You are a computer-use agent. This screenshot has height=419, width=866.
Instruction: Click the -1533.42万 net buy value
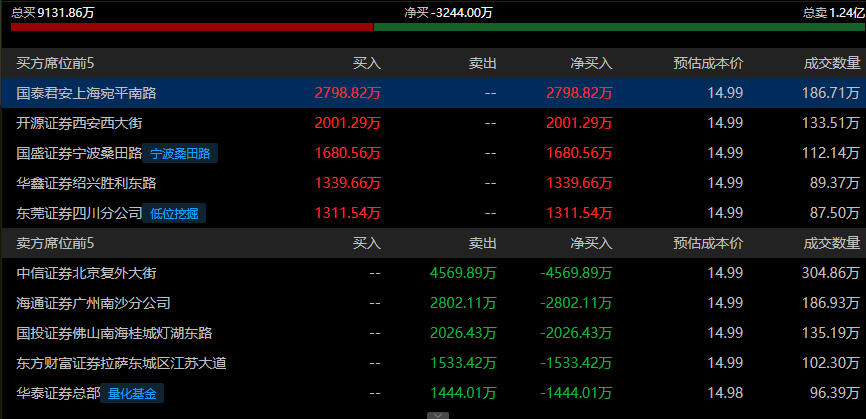(576, 363)
